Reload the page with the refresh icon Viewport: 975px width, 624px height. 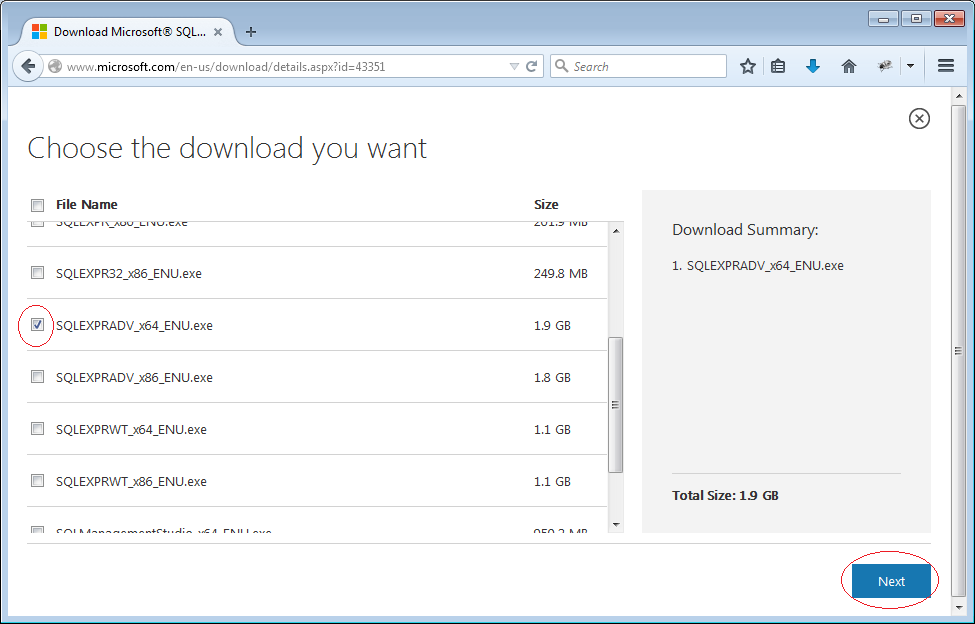click(532, 67)
